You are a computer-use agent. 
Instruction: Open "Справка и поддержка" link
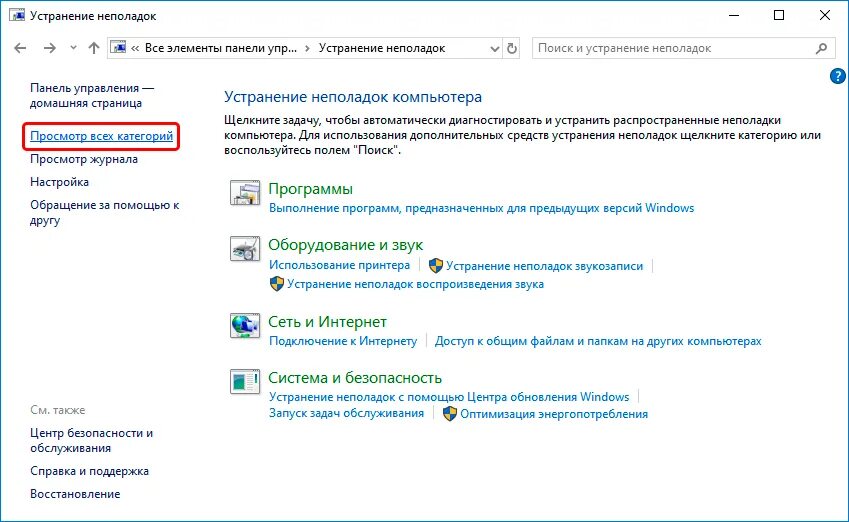(x=89, y=471)
